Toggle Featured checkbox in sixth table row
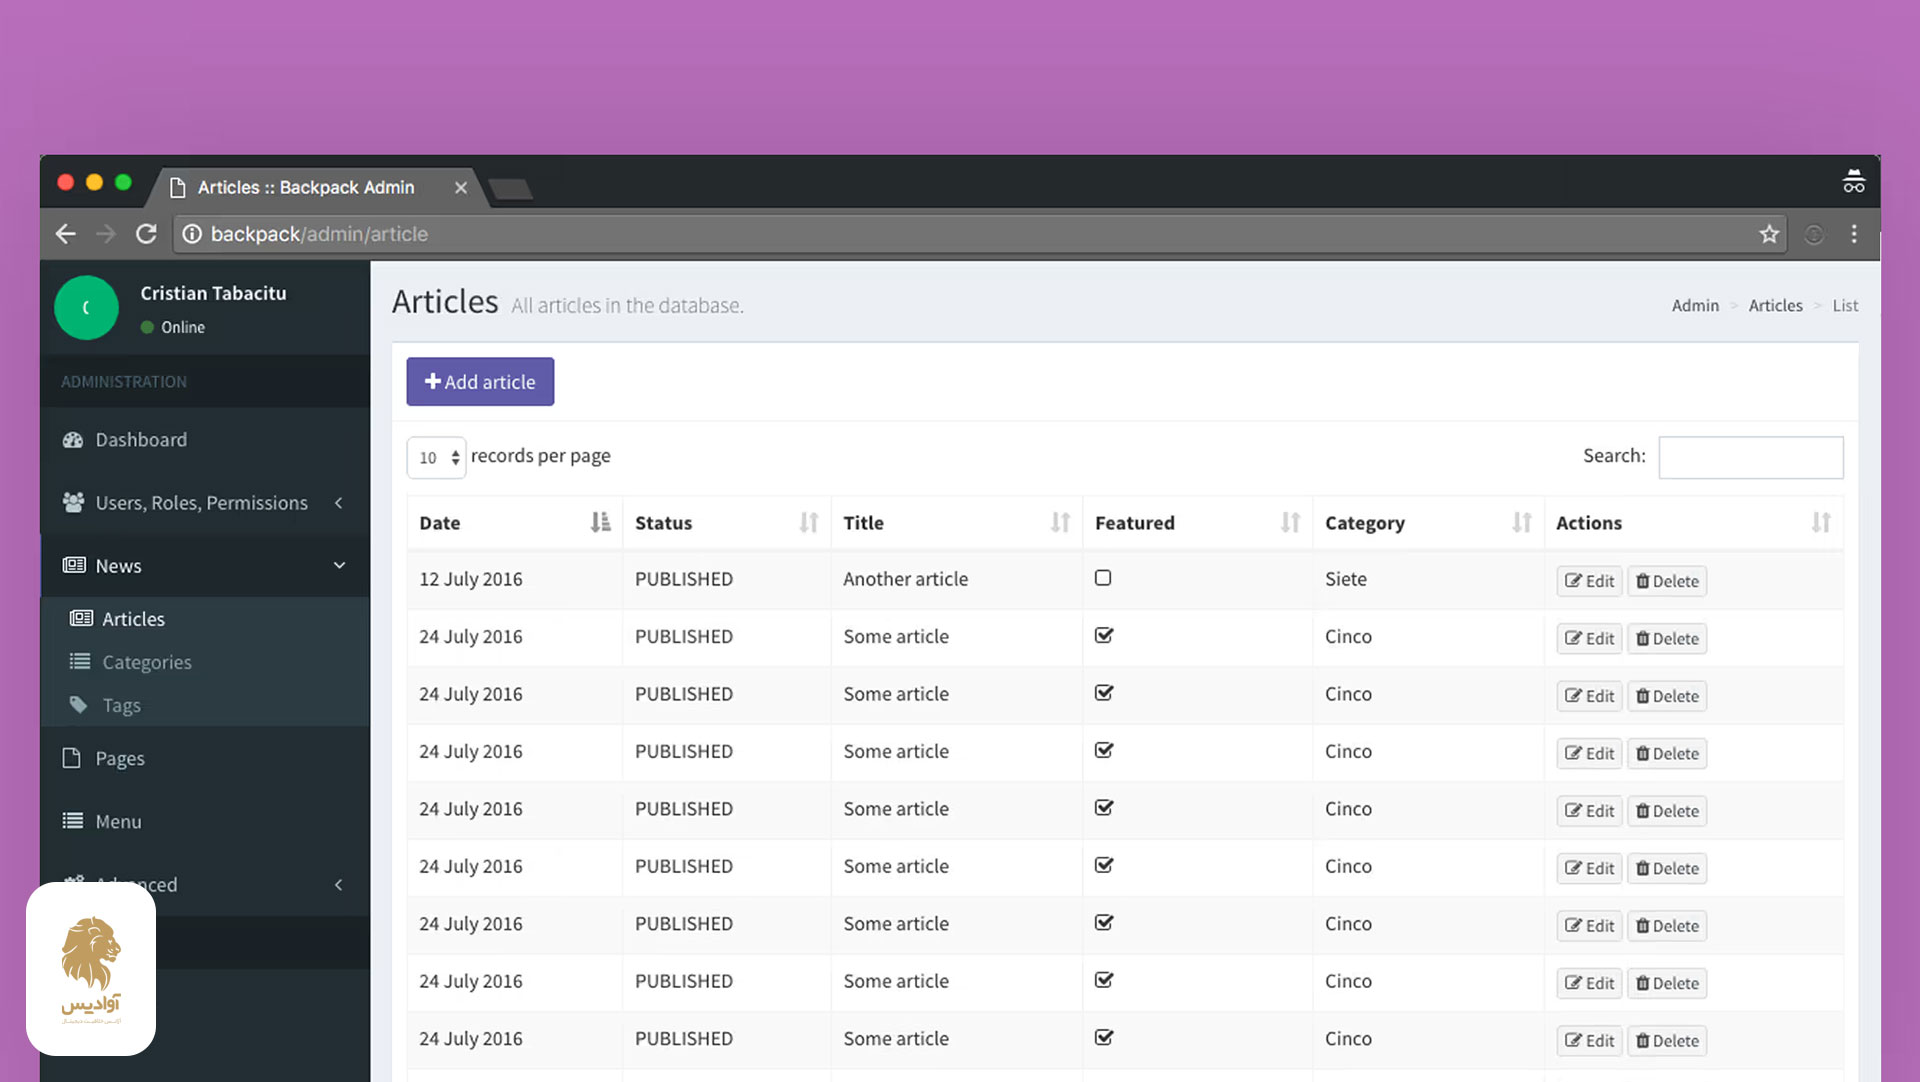Screen dimensions: 1920x1082 point(1104,865)
